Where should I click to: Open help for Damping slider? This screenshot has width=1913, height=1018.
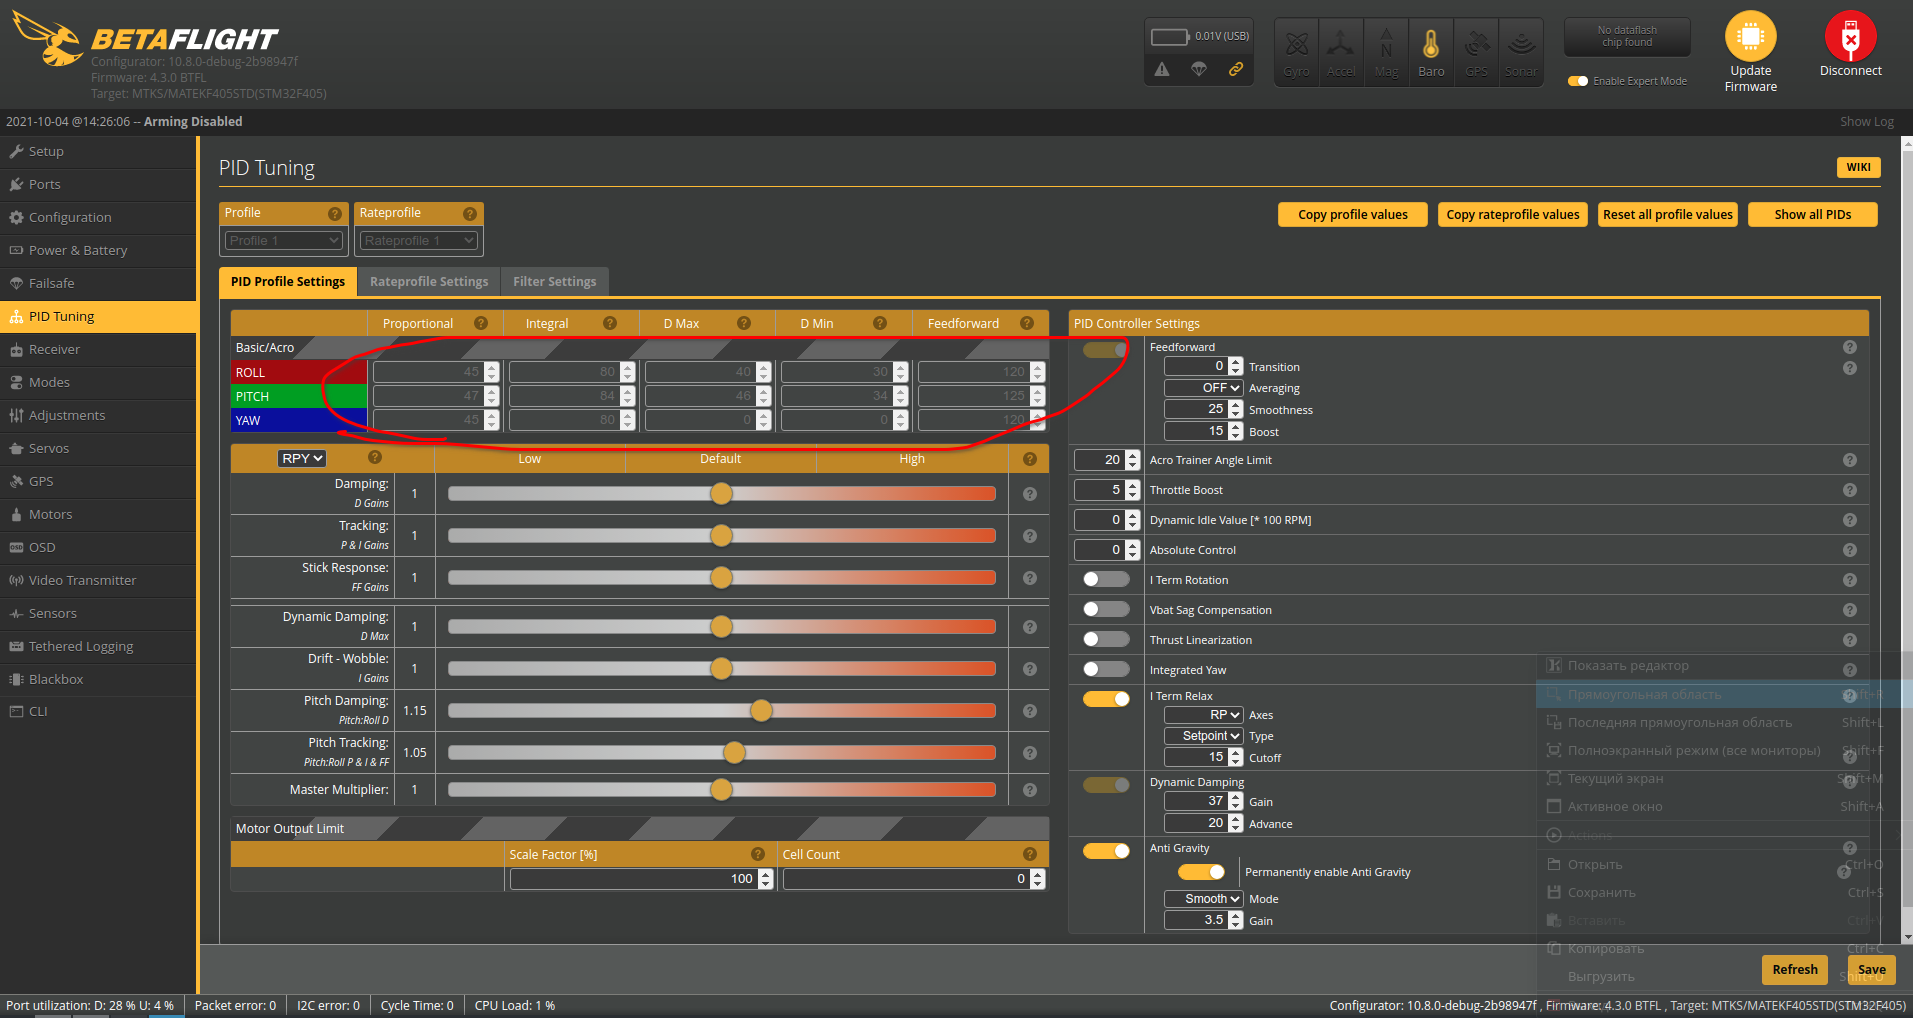(x=1030, y=494)
